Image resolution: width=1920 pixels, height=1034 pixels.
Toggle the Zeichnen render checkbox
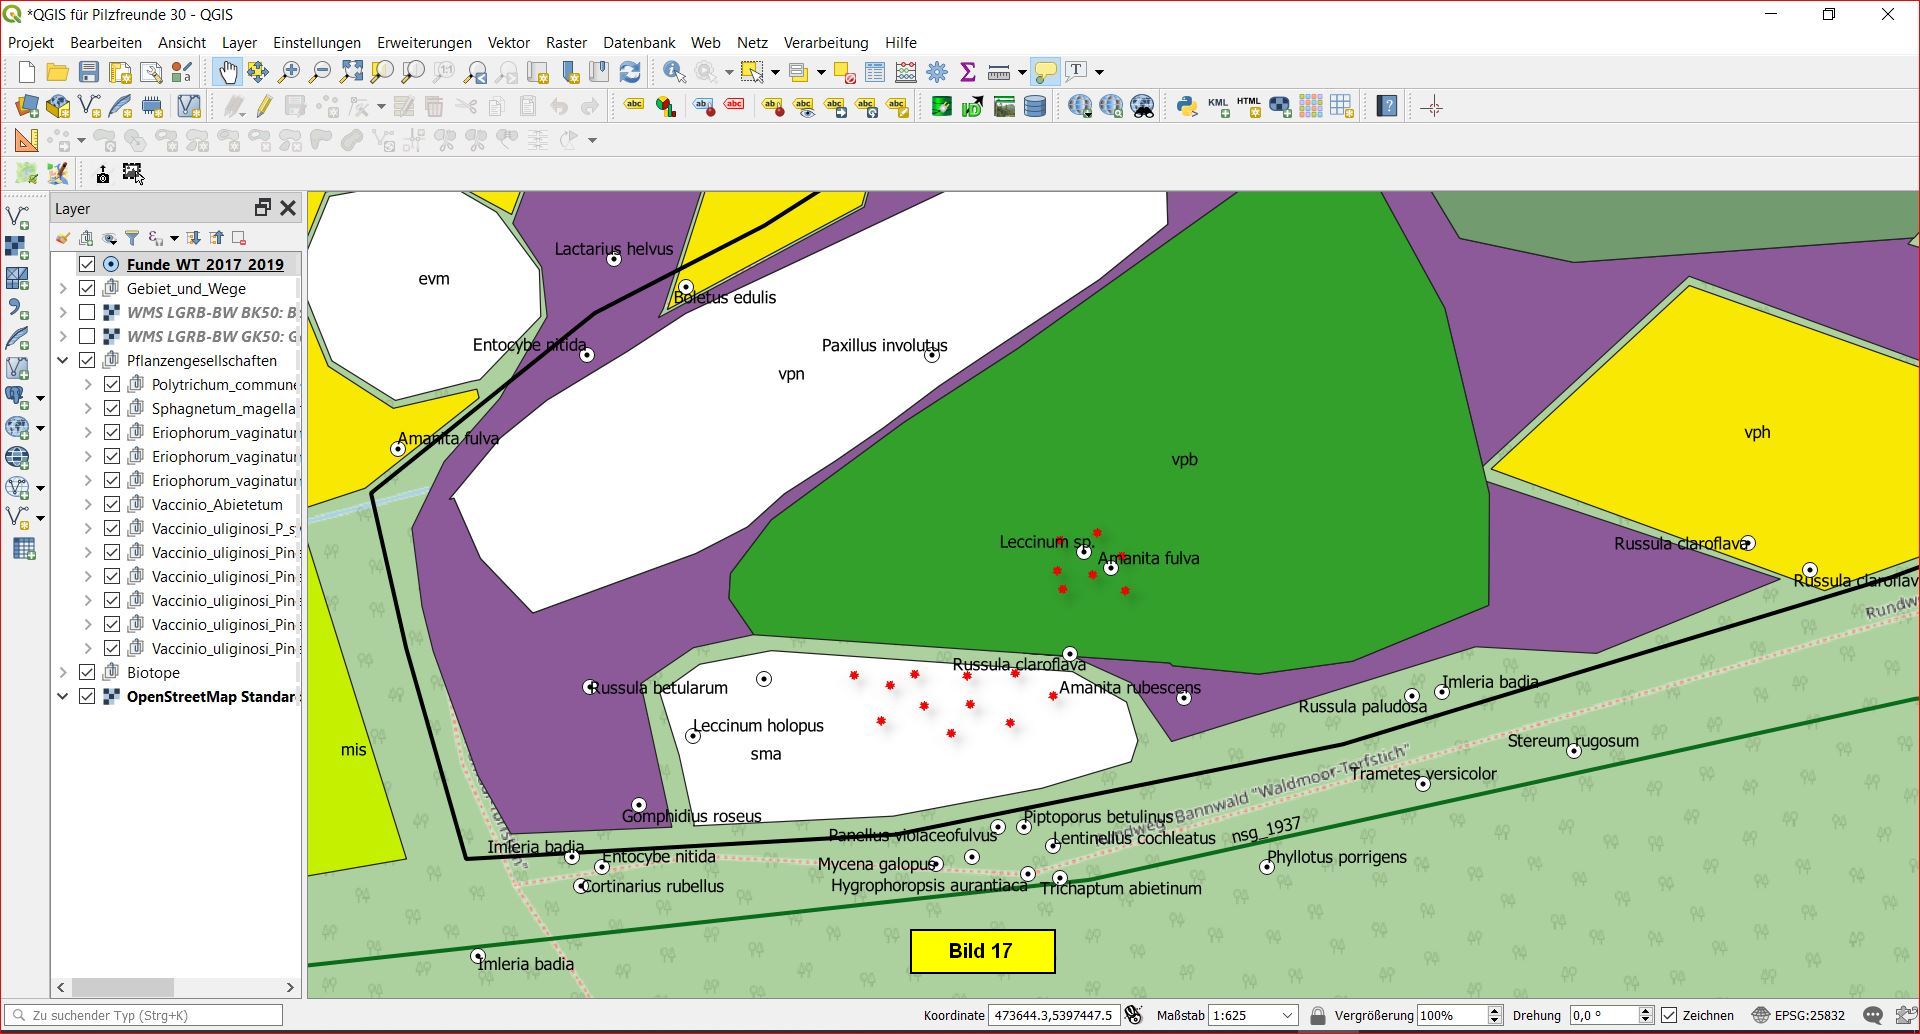tap(1669, 1015)
